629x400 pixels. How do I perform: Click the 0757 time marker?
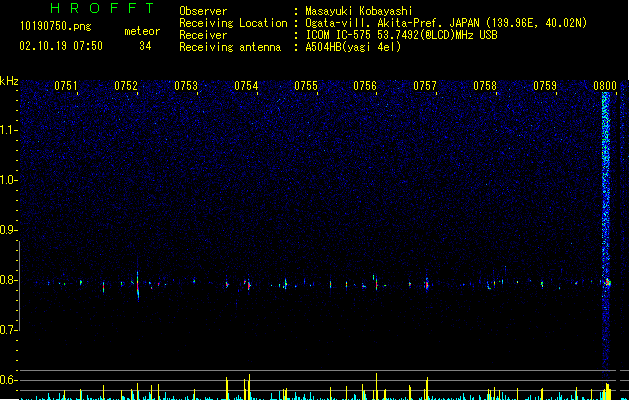(x=425, y=86)
